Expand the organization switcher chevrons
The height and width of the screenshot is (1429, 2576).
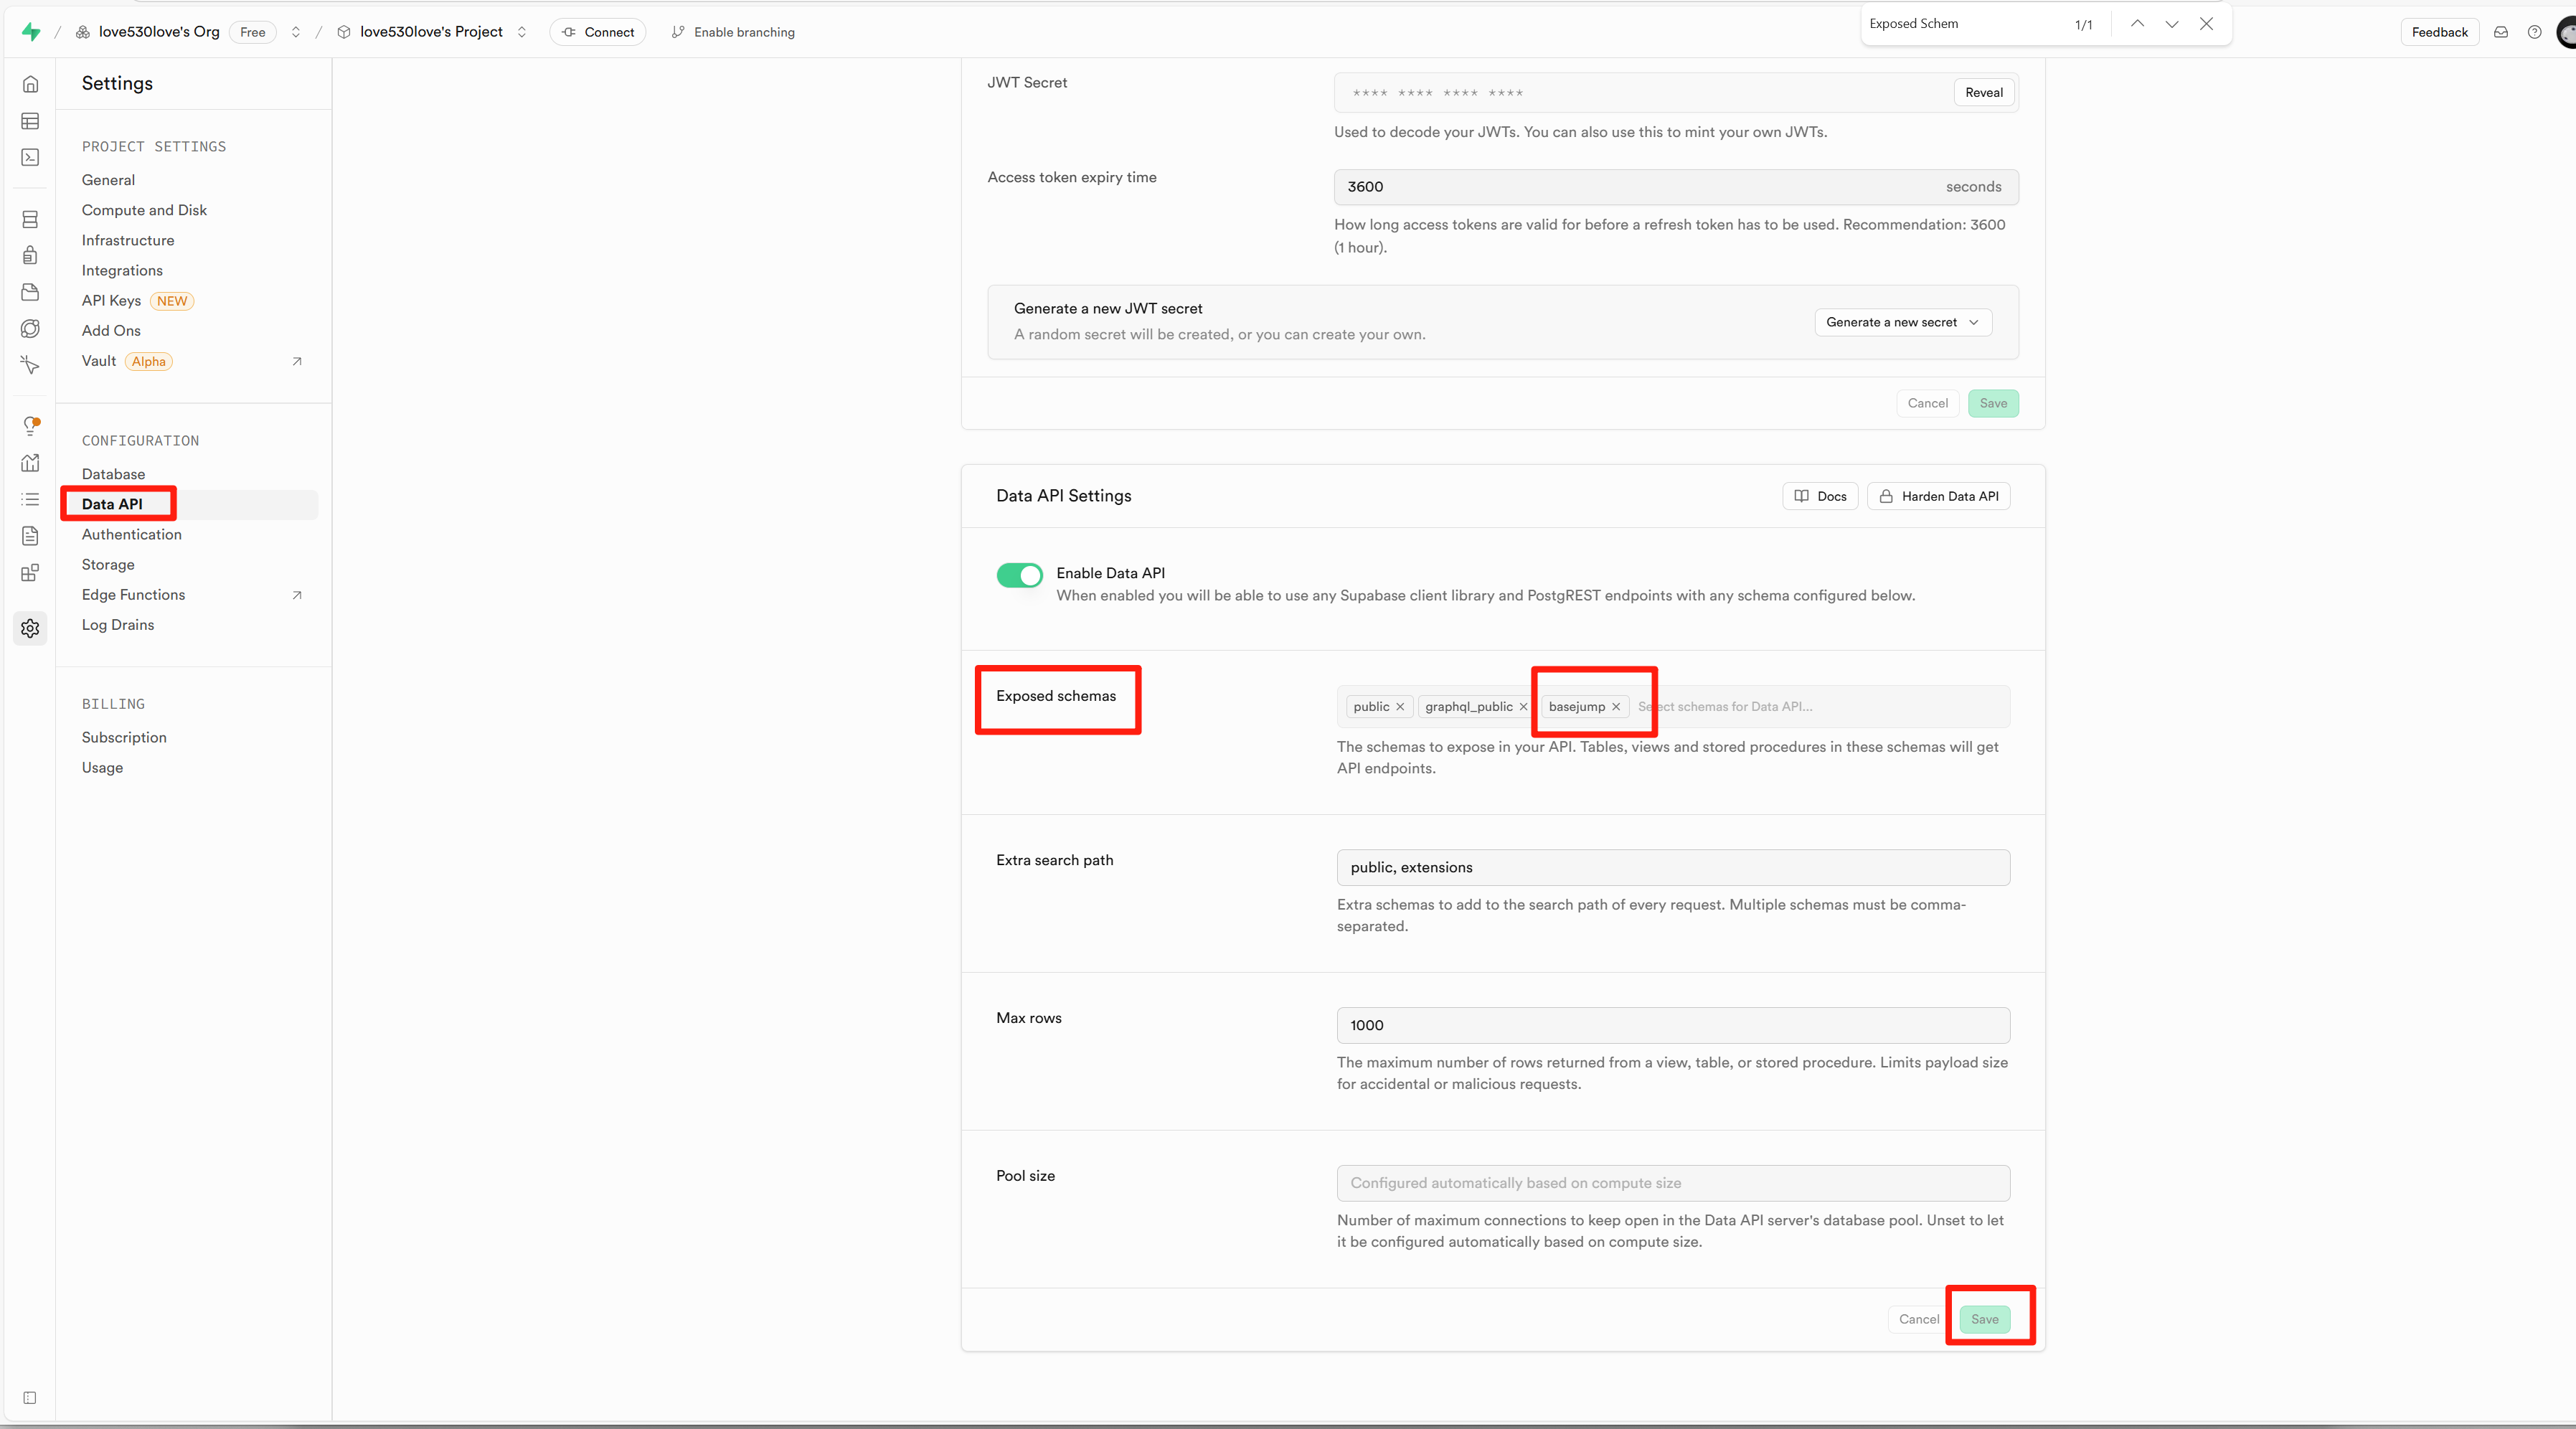click(x=296, y=32)
